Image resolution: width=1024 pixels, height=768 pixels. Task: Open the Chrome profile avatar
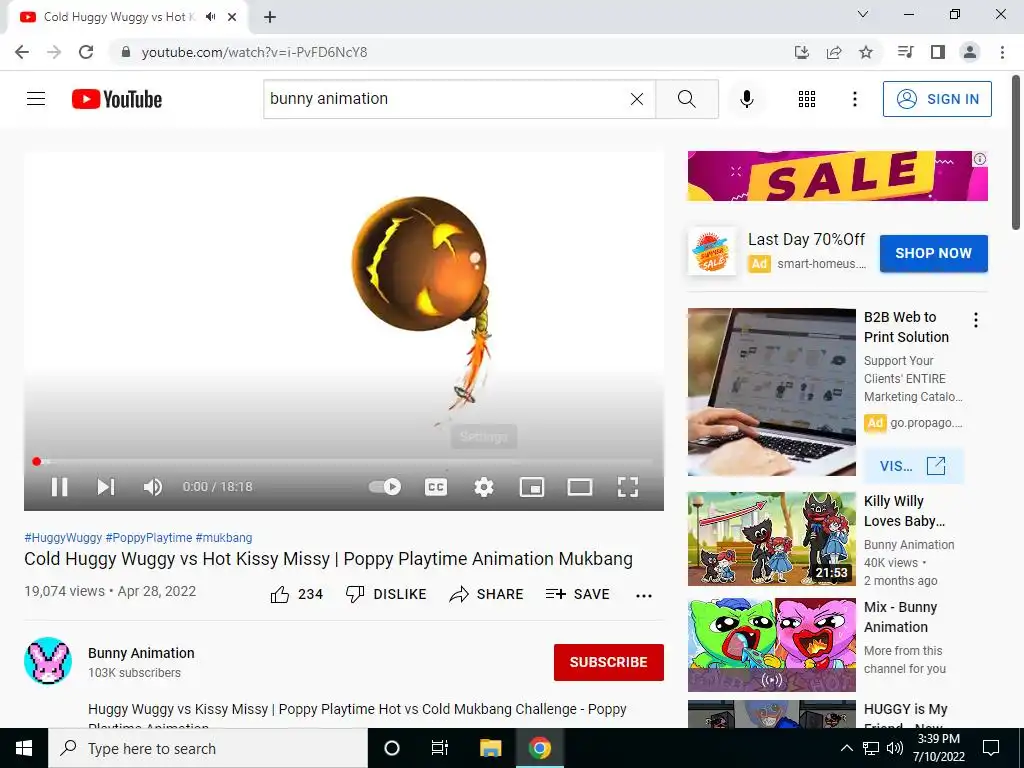point(970,52)
